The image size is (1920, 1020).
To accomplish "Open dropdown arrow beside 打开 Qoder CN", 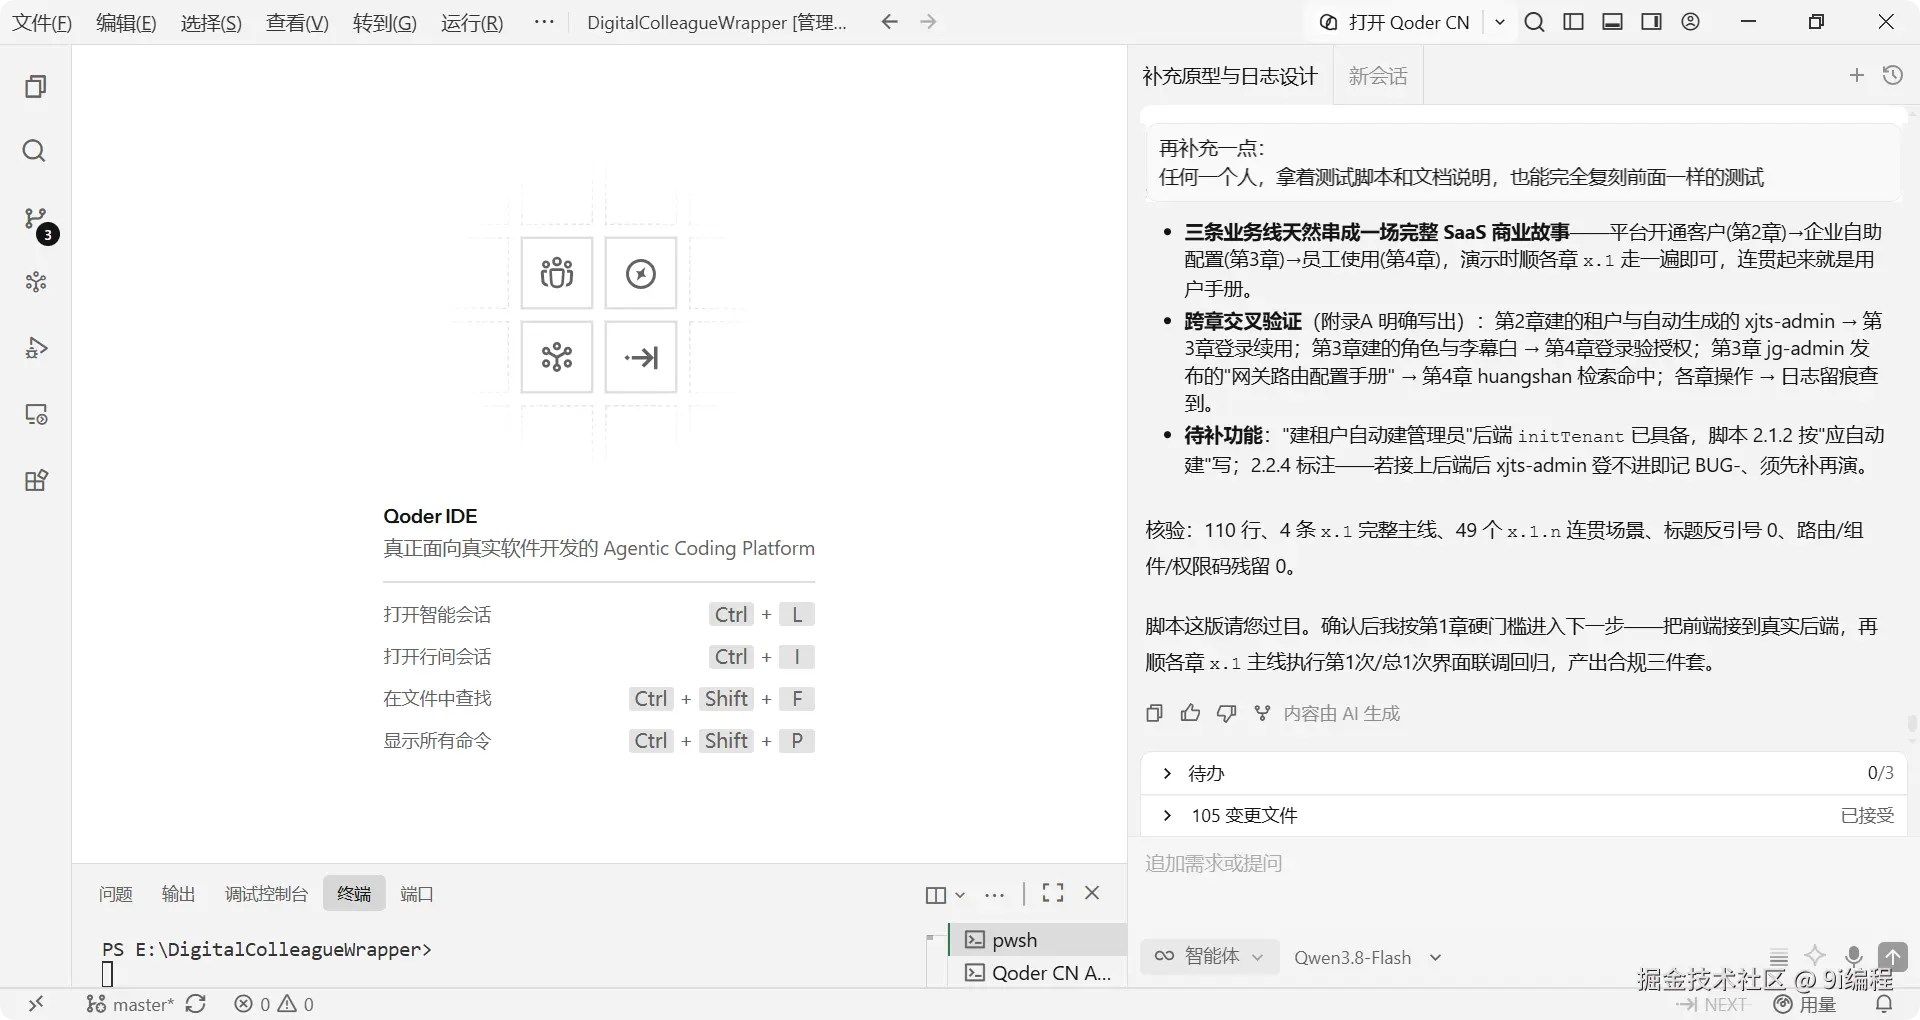I will point(1500,22).
